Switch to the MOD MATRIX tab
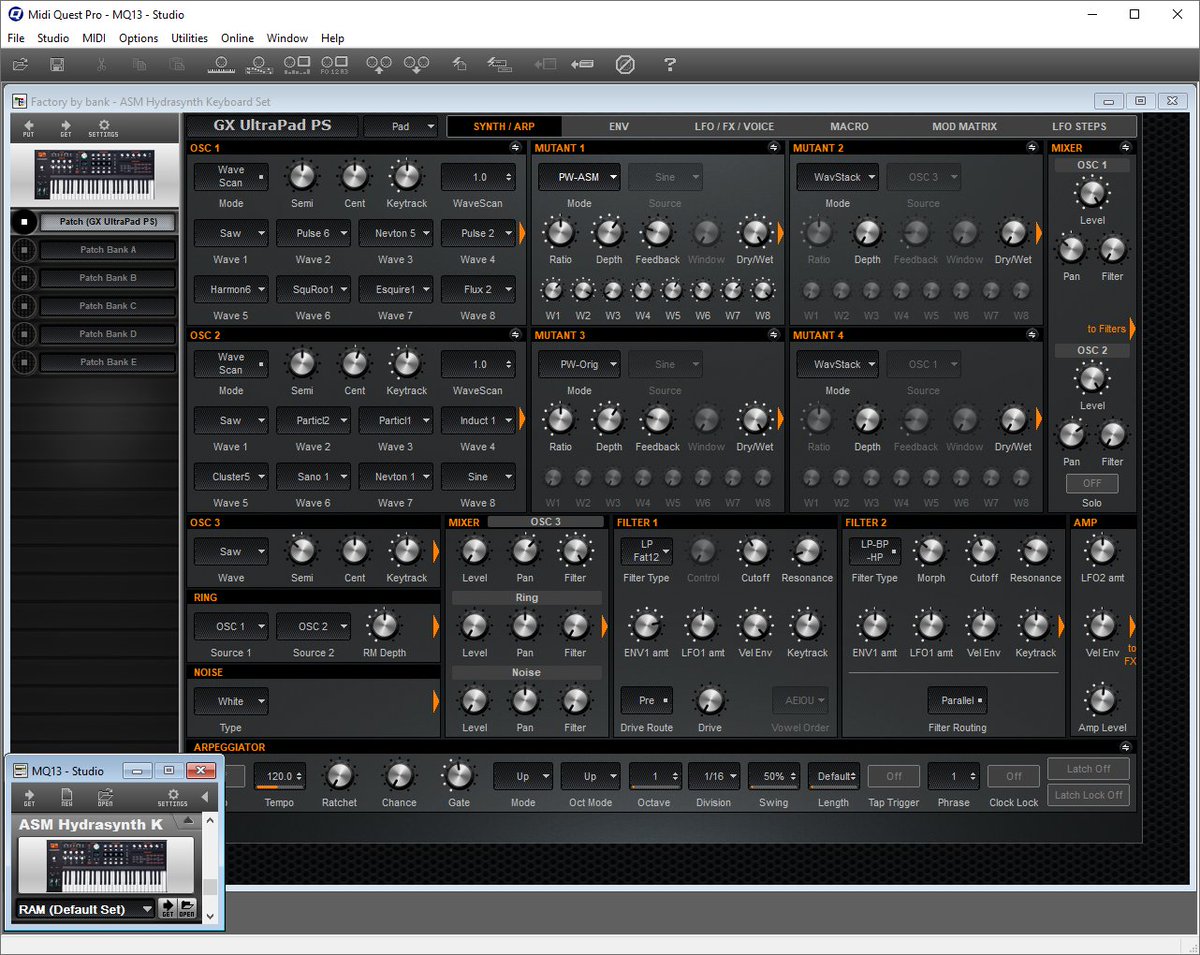 point(964,127)
